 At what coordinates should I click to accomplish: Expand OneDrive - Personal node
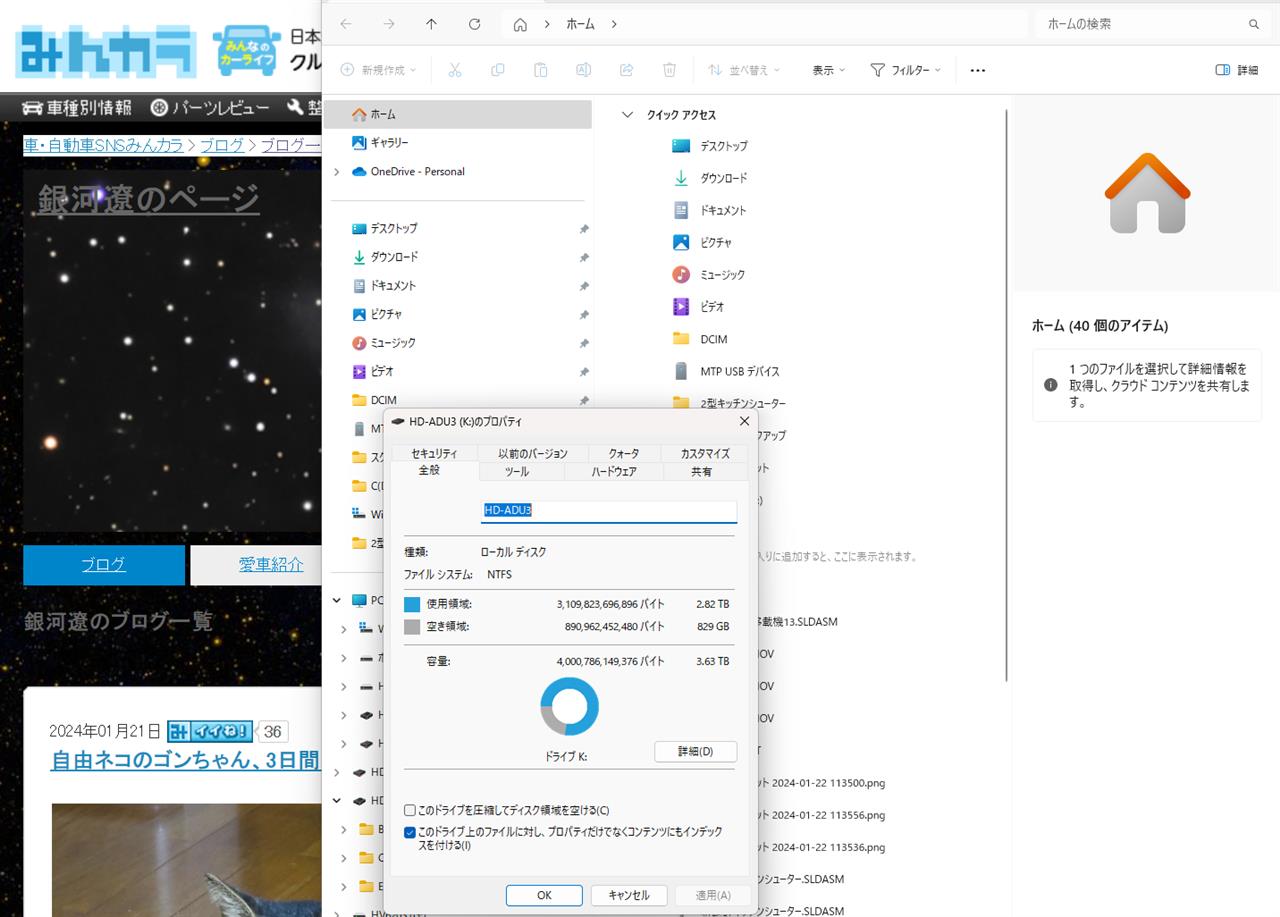(337, 172)
